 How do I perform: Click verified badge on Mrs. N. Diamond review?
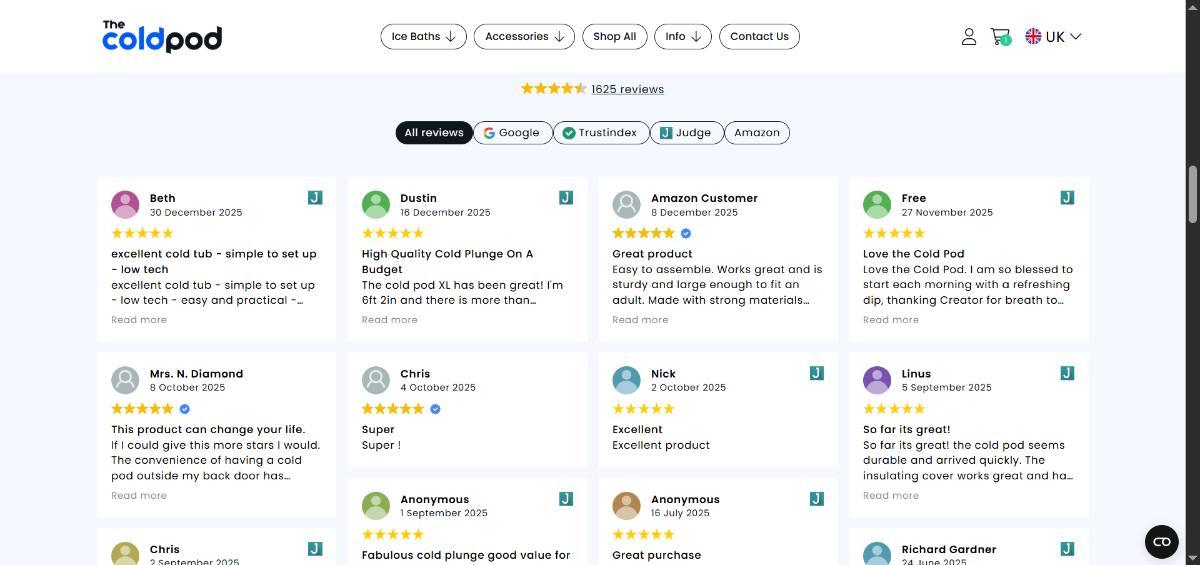185,409
